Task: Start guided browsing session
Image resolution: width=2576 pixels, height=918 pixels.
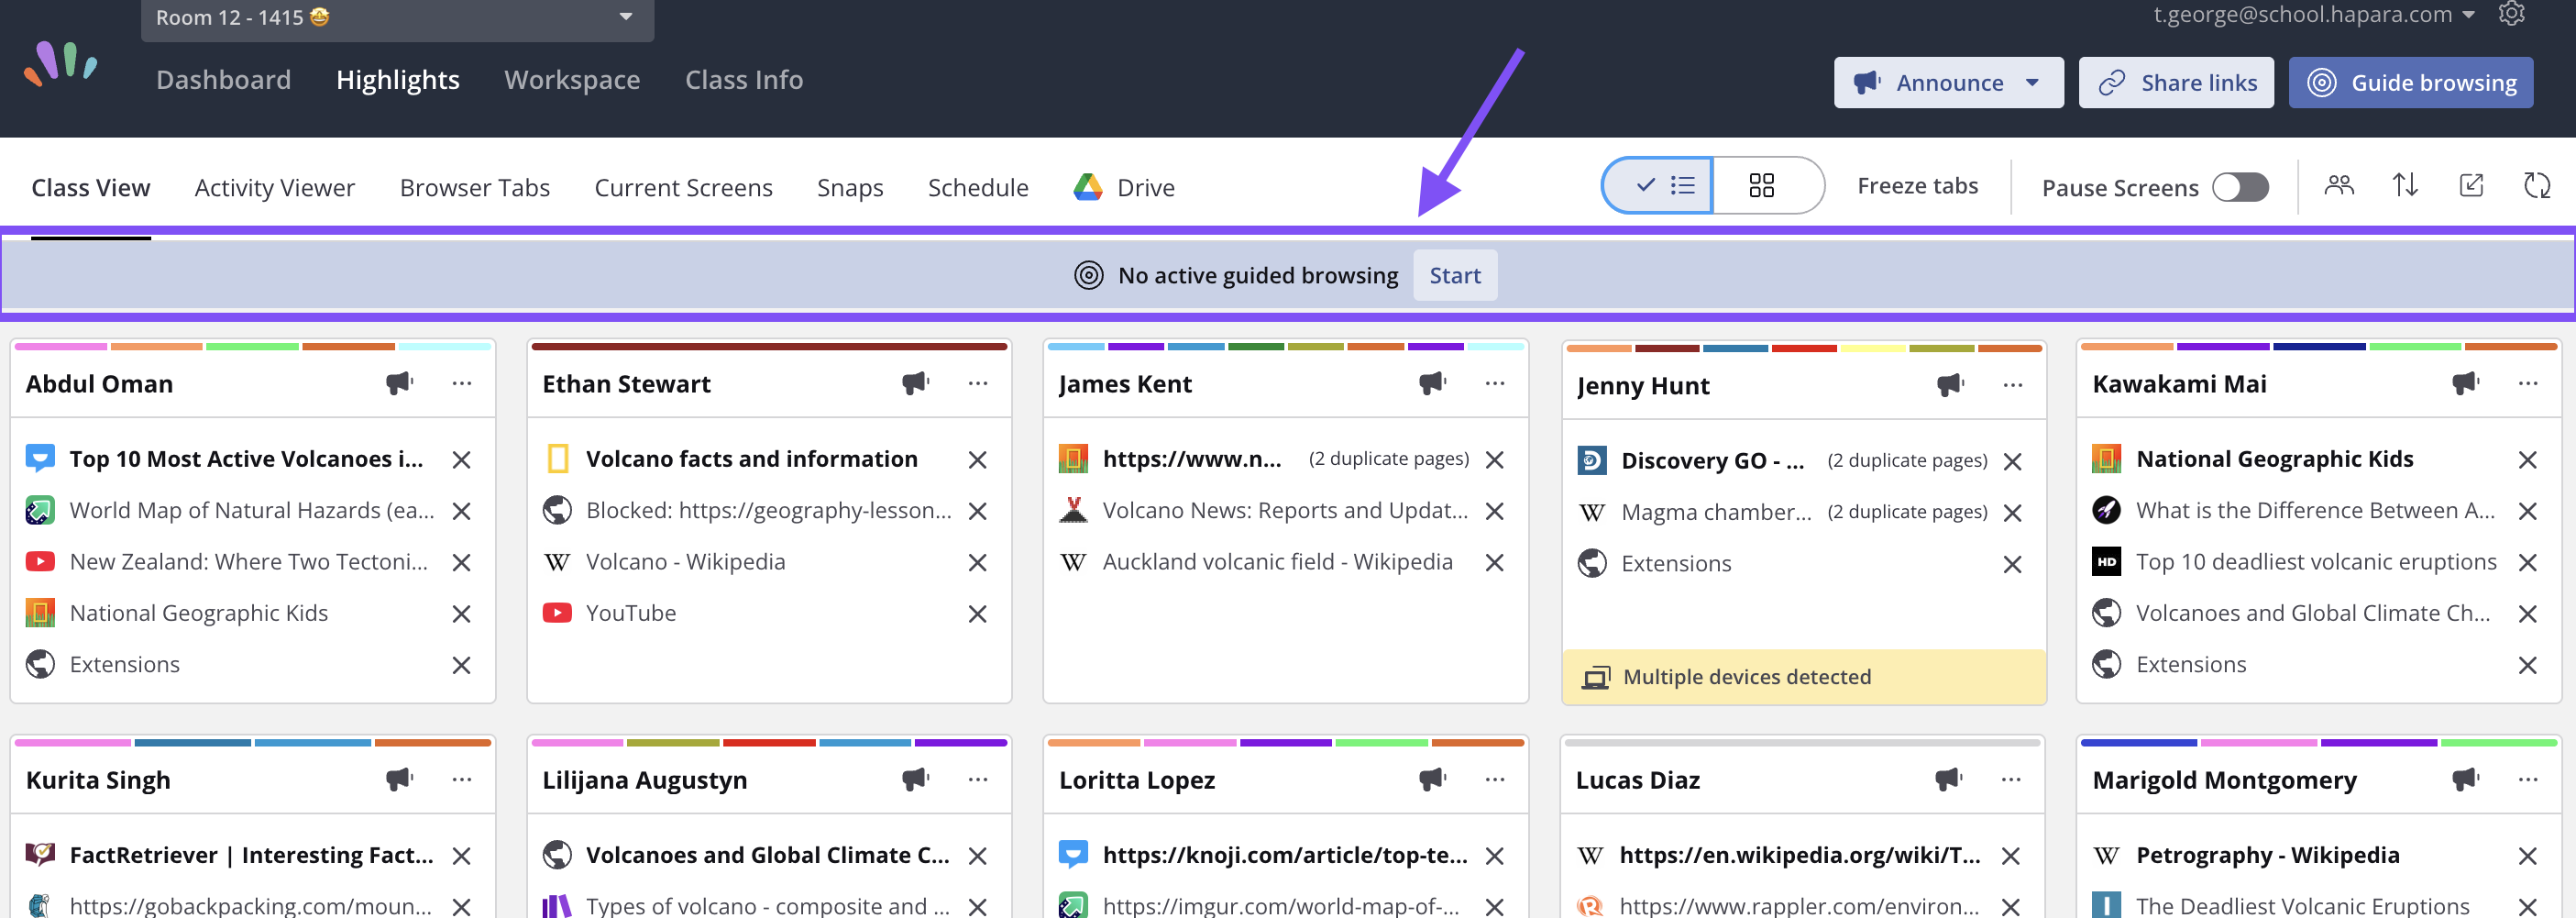Action: coord(1454,276)
